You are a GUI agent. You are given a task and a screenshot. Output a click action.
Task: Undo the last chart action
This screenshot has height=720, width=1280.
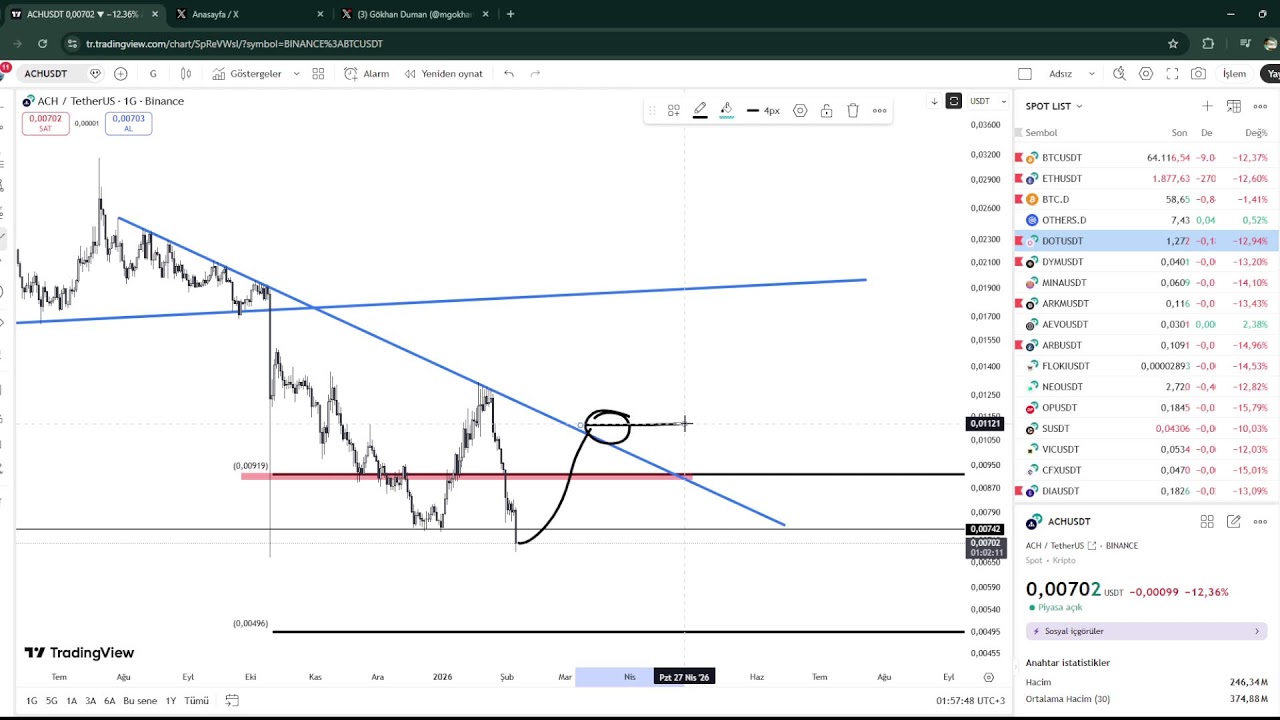click(x=509, y=74)
